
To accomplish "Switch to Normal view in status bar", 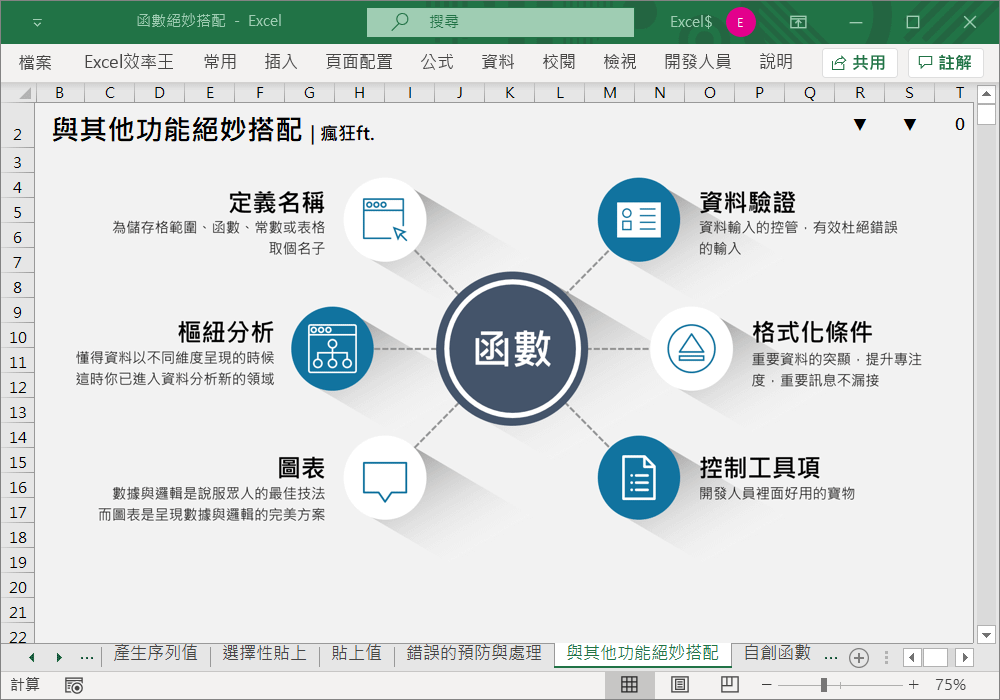I will 629,685.
